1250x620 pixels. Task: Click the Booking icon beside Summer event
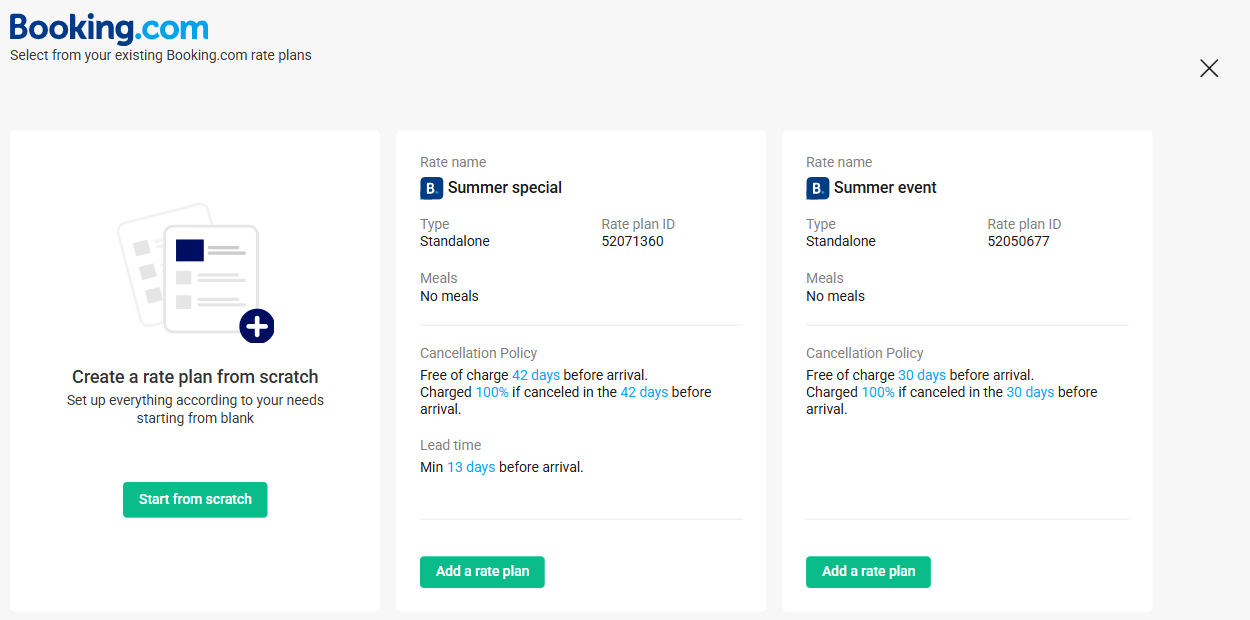pyautogui.click(x=817, y=188)
